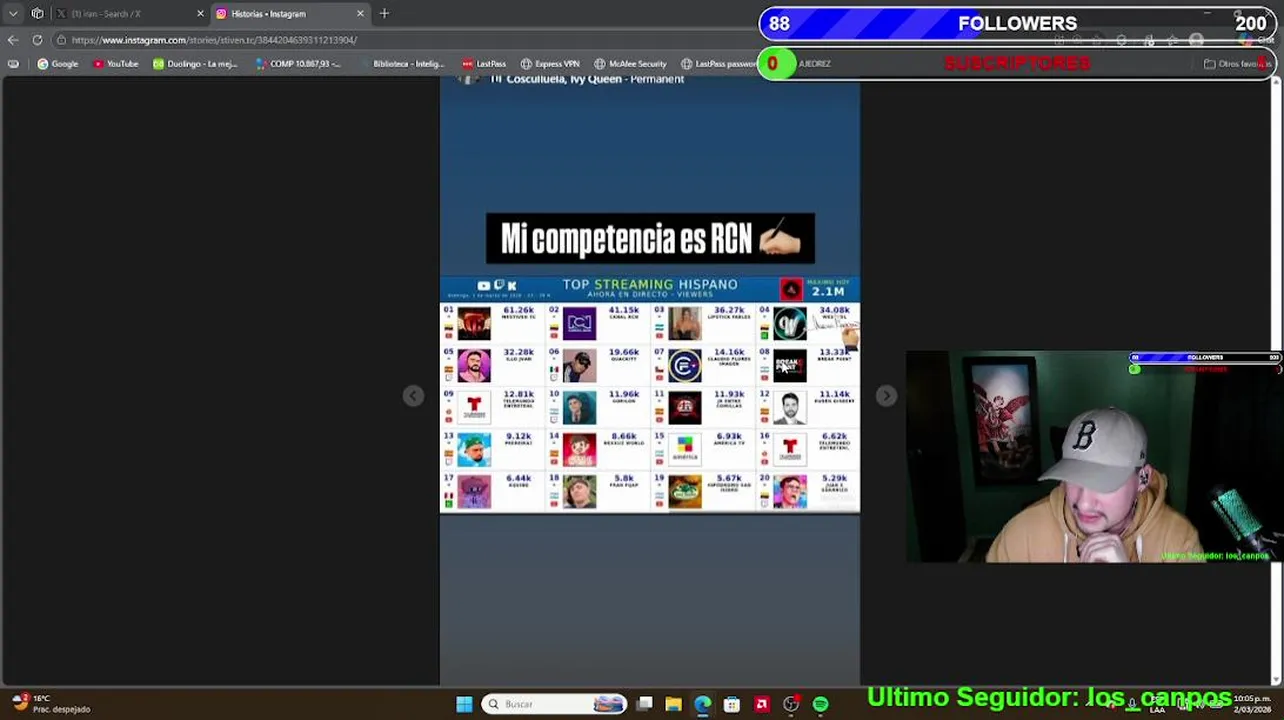Open the Duolingo bookmark
The image size is (1284, 720).
(195, 64)
